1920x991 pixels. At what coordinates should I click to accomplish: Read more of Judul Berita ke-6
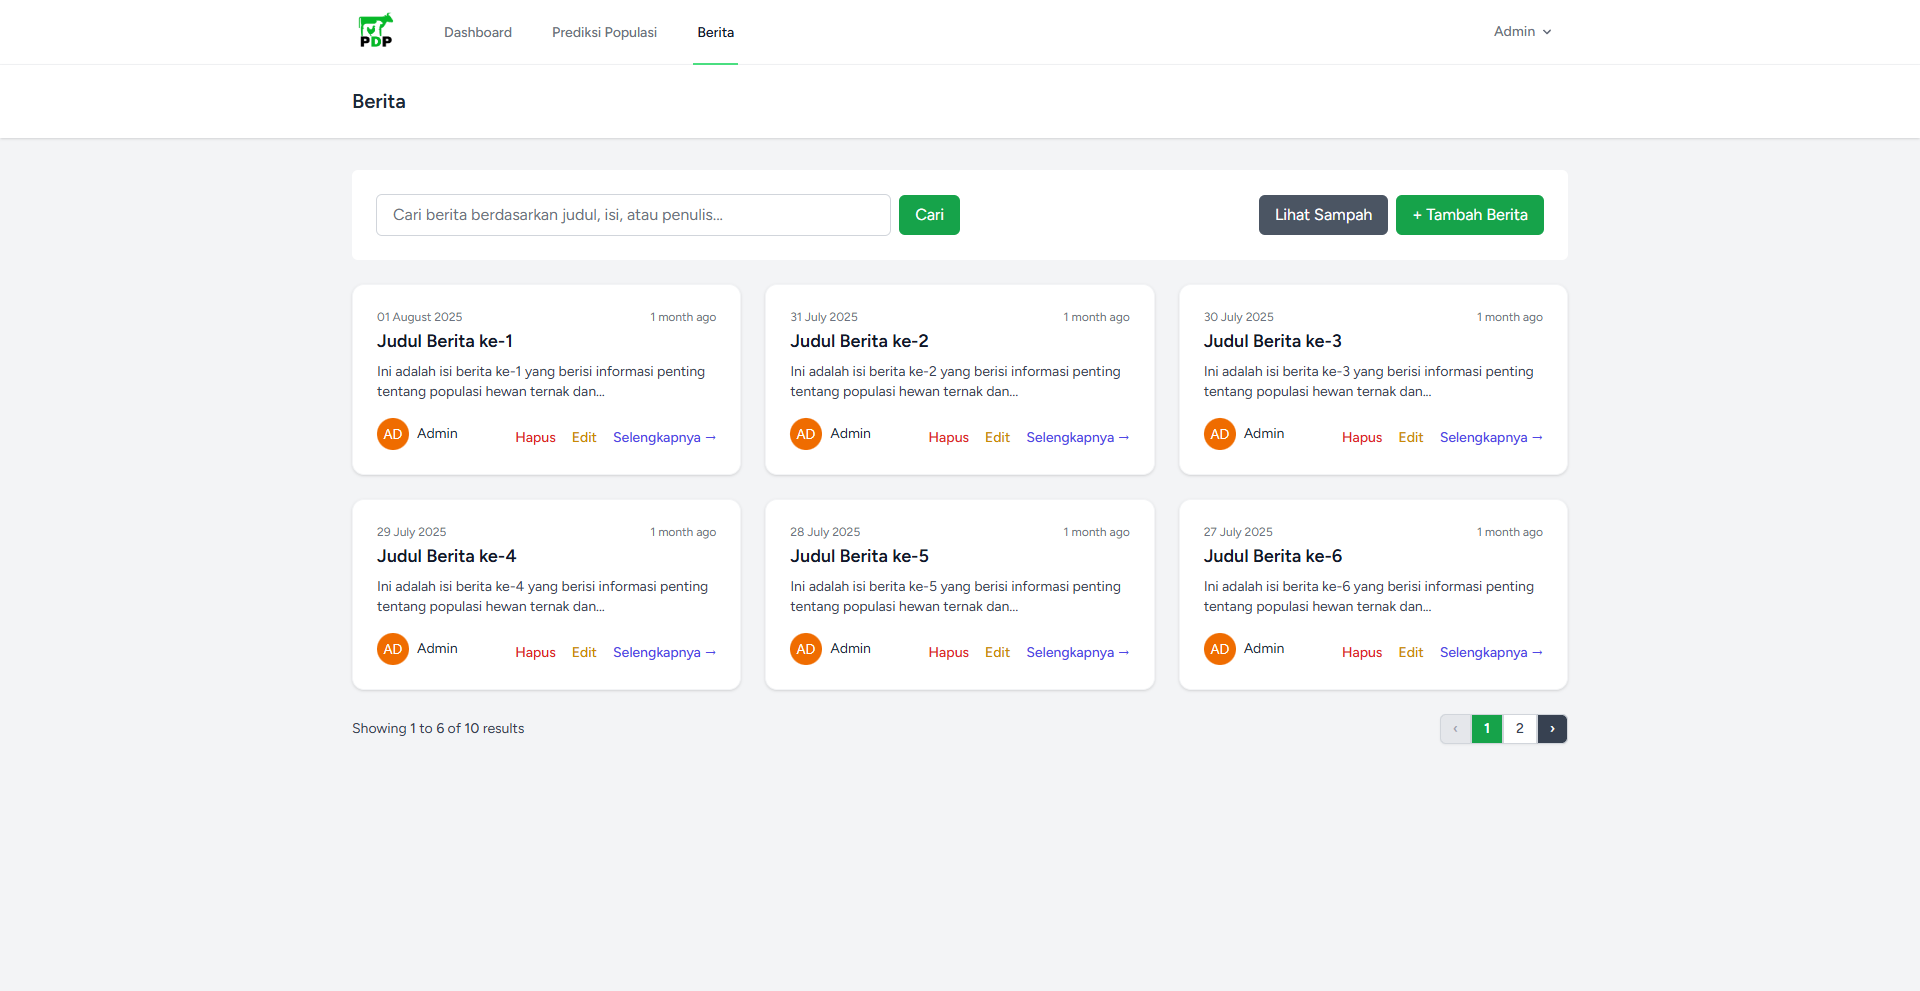[x=1490, y=652]
